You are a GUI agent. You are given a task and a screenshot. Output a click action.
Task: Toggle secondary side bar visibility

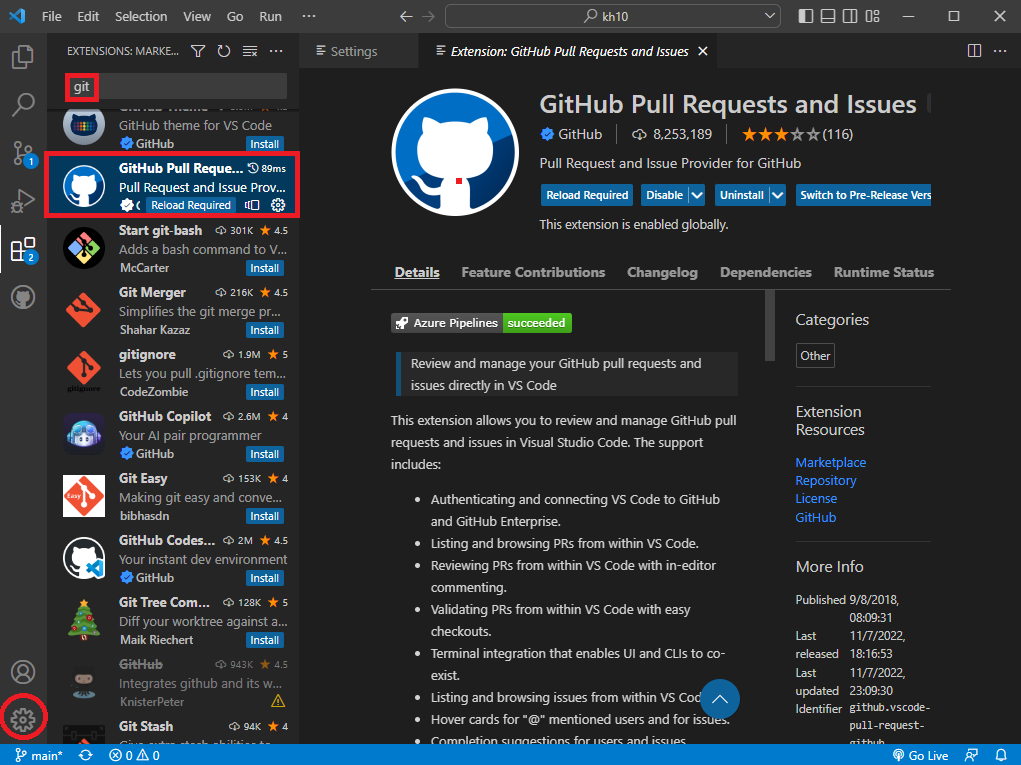(x=850, y=16)
